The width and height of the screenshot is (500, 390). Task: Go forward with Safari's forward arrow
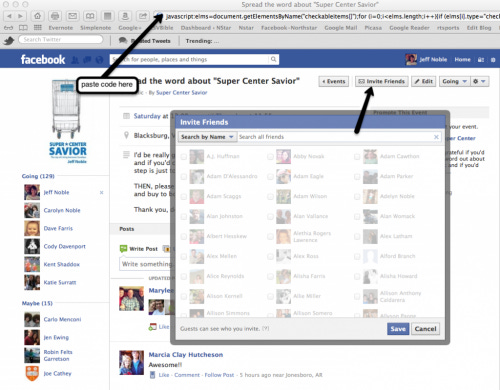tap(20, 16)
